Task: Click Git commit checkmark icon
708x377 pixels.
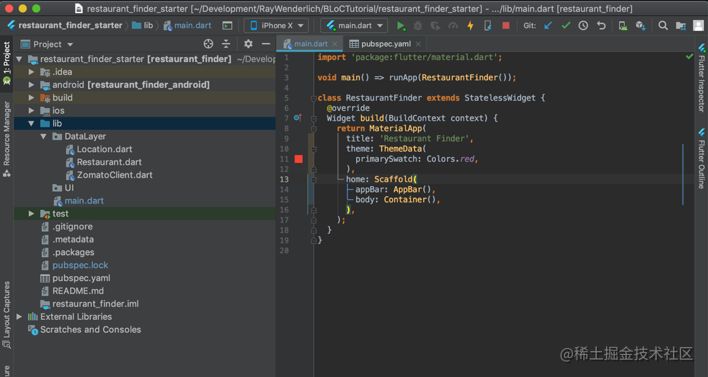Action: pos(566,26)
